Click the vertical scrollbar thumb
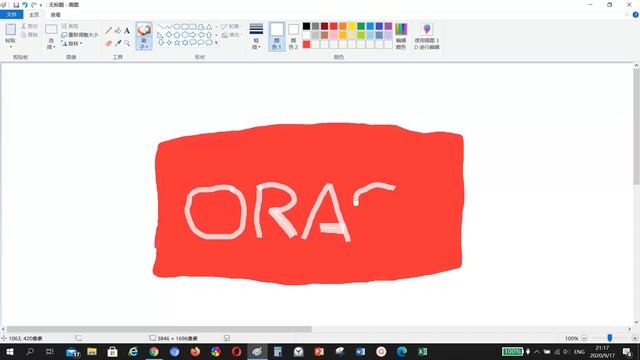This screenshot has height=360, width=640. click(636, 127)
